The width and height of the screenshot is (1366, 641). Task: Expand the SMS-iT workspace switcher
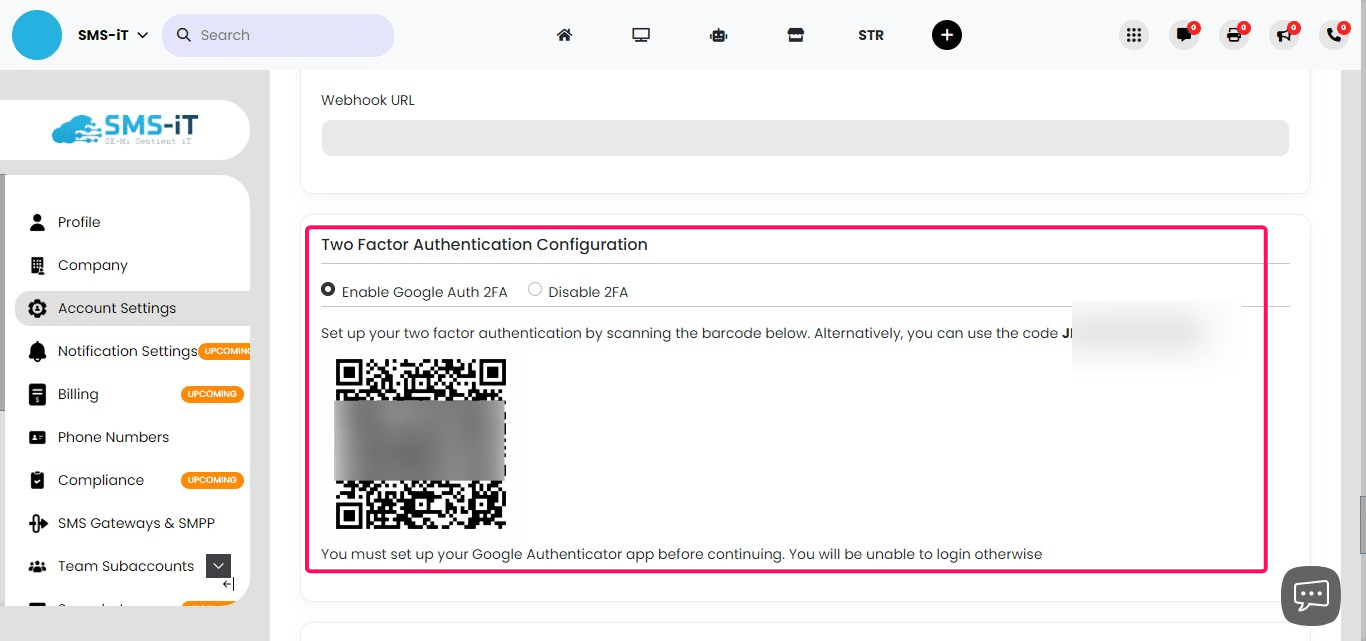[x=112, y=34]
